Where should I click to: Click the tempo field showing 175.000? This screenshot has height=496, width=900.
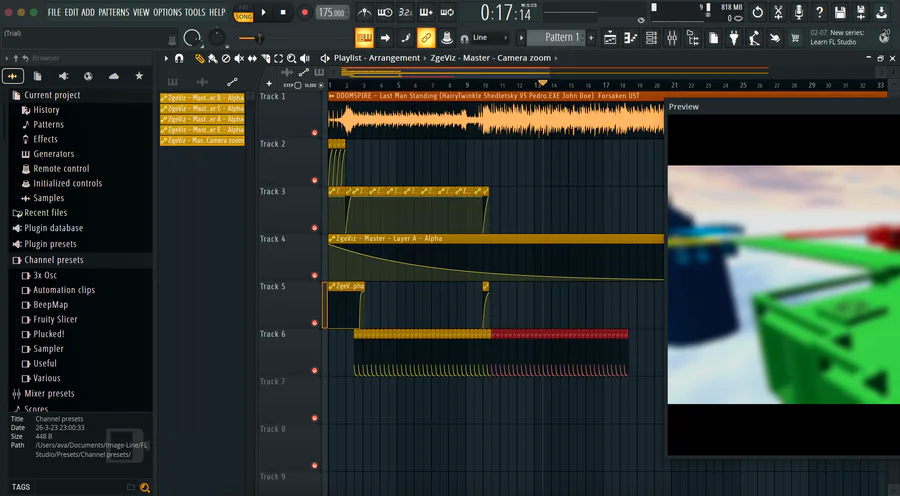331,12
